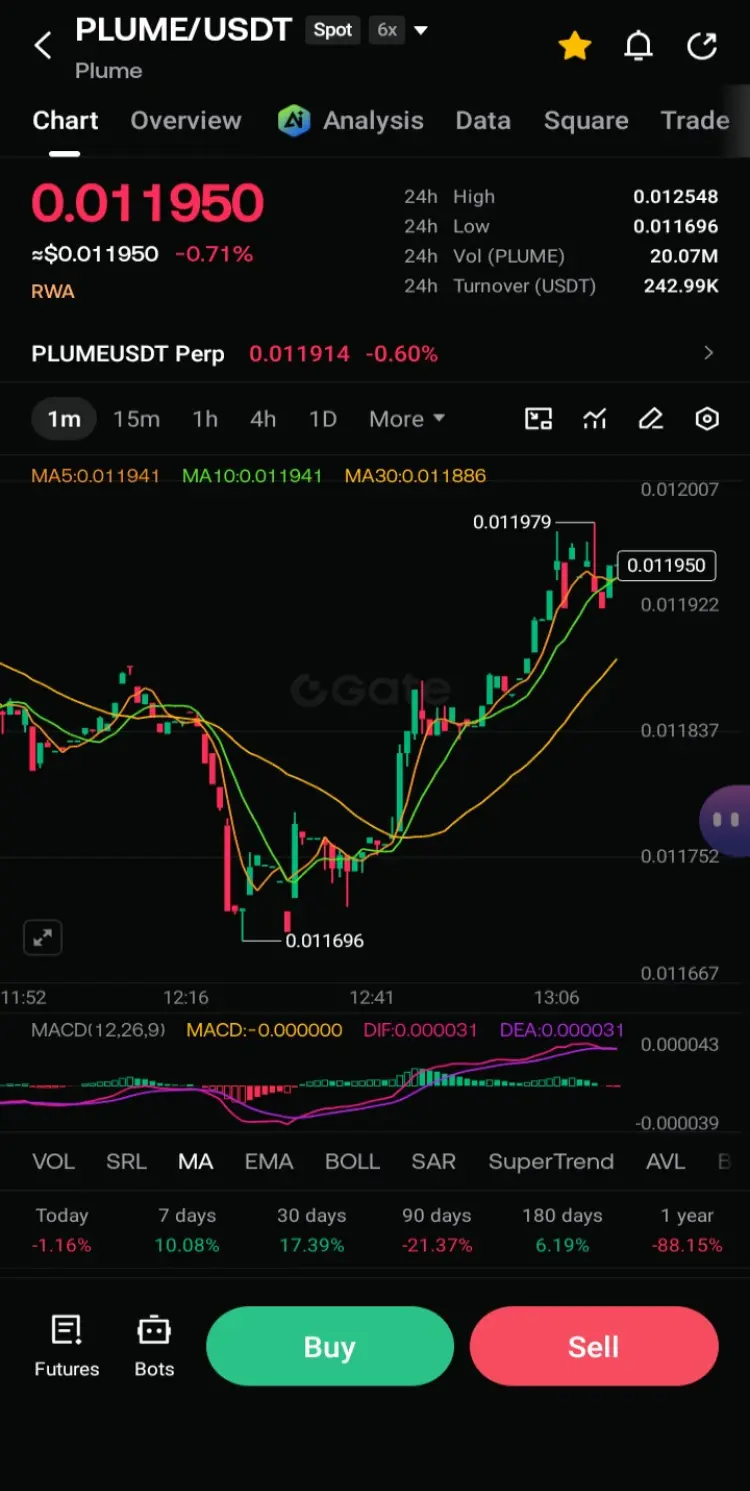
Task: Select the 15m timeframe
Action: 136,419
